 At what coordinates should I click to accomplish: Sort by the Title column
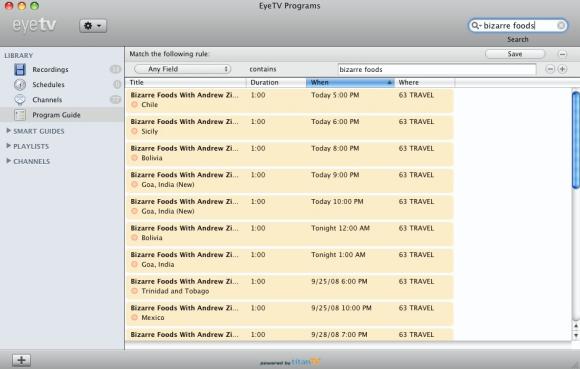click(x=186, y=82)
